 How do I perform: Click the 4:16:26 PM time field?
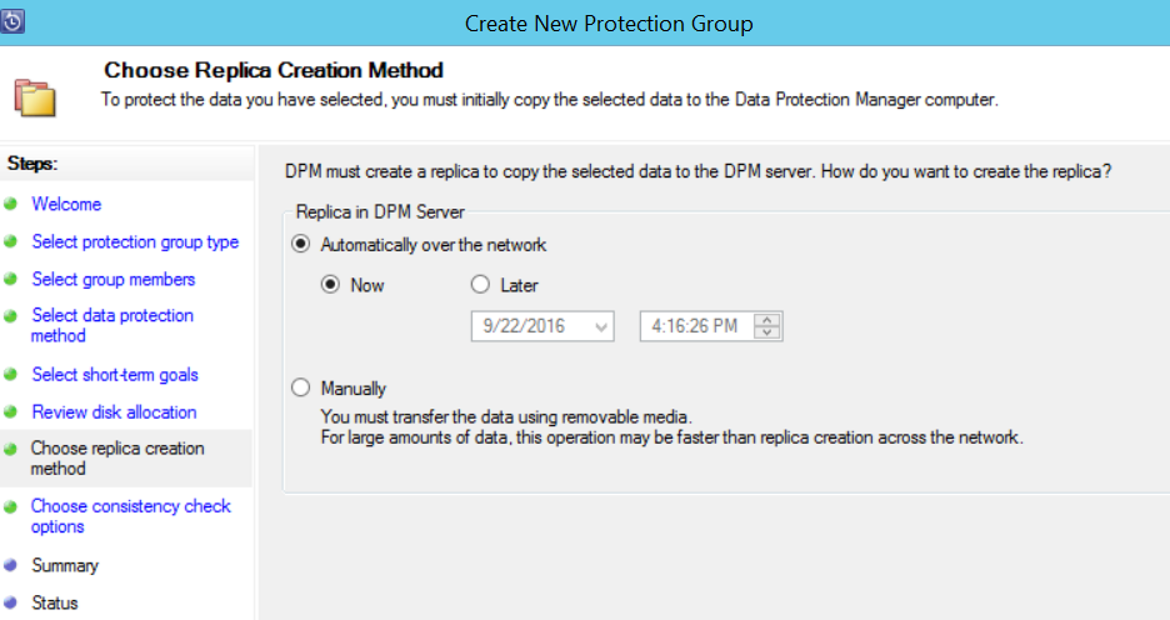(695, 326)
